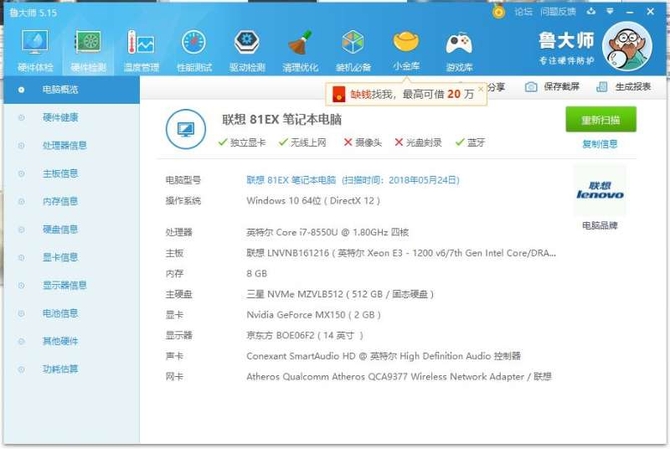Click the report icon of 生成报表
This screenshot has height=449, width=670.
(x=602, y=87)
